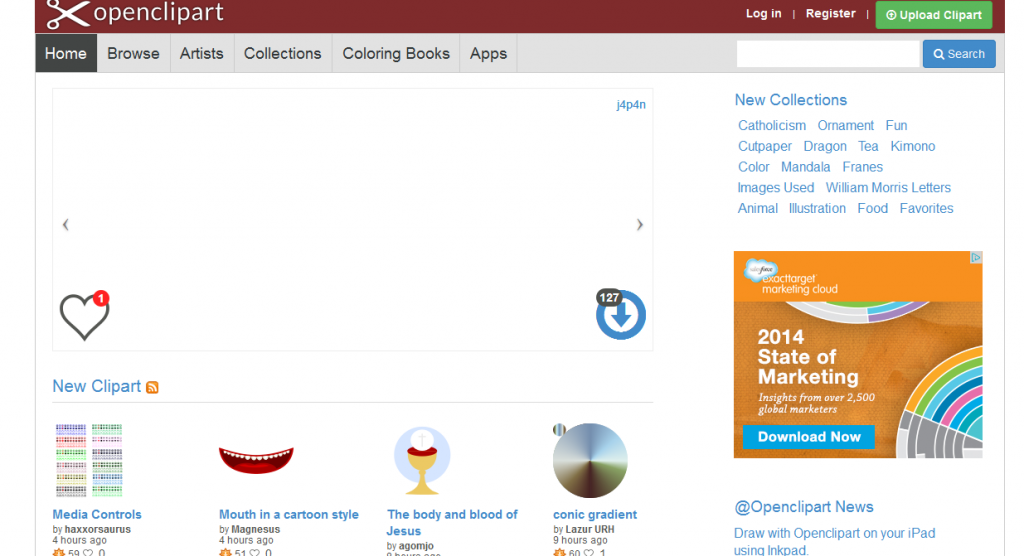Open the Images Used collection

coord(776,188)
